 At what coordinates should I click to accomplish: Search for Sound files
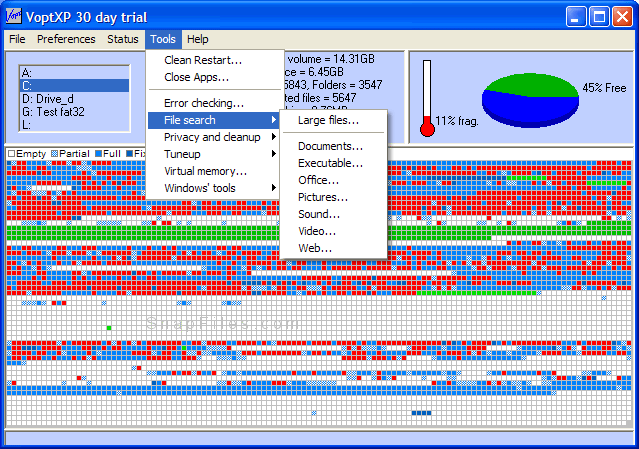click(x=333, y=214)
